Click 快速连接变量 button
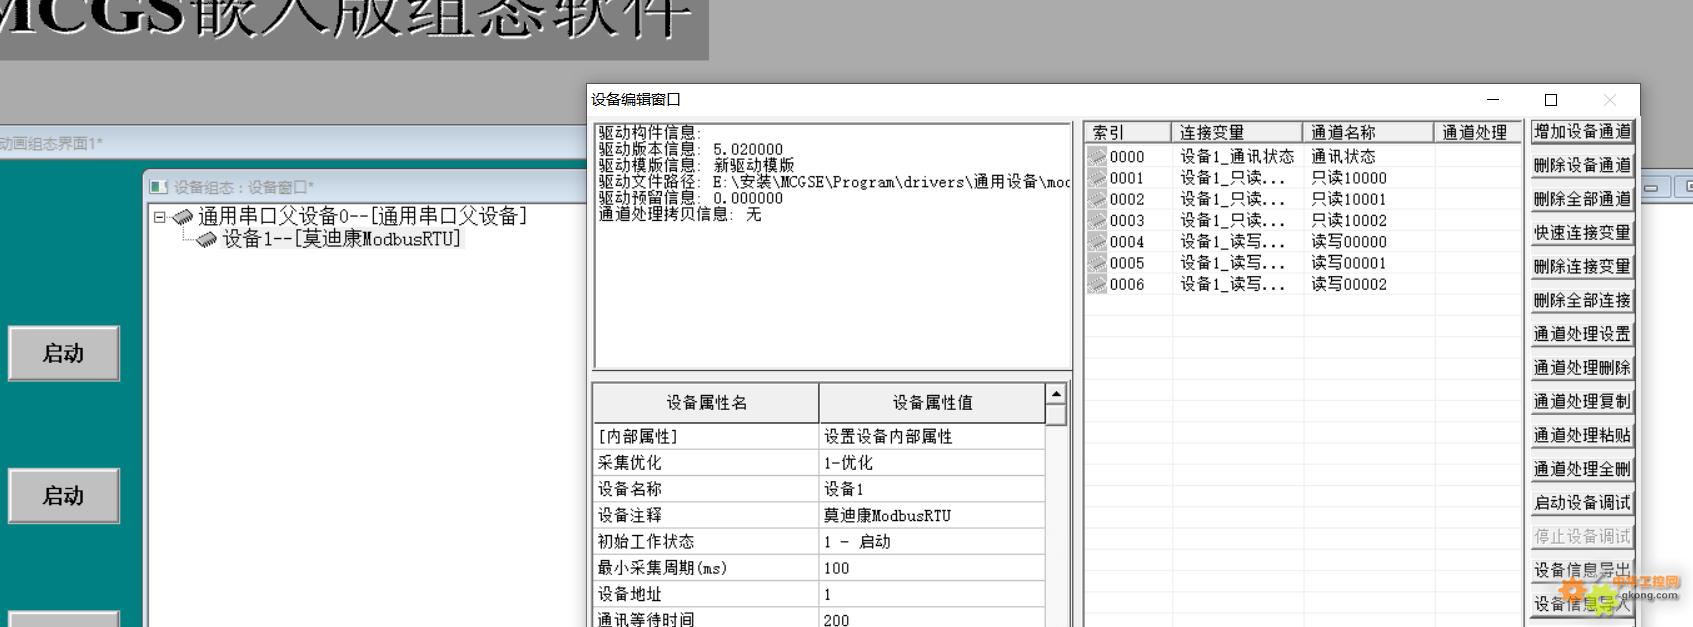 pos(1582,233)
